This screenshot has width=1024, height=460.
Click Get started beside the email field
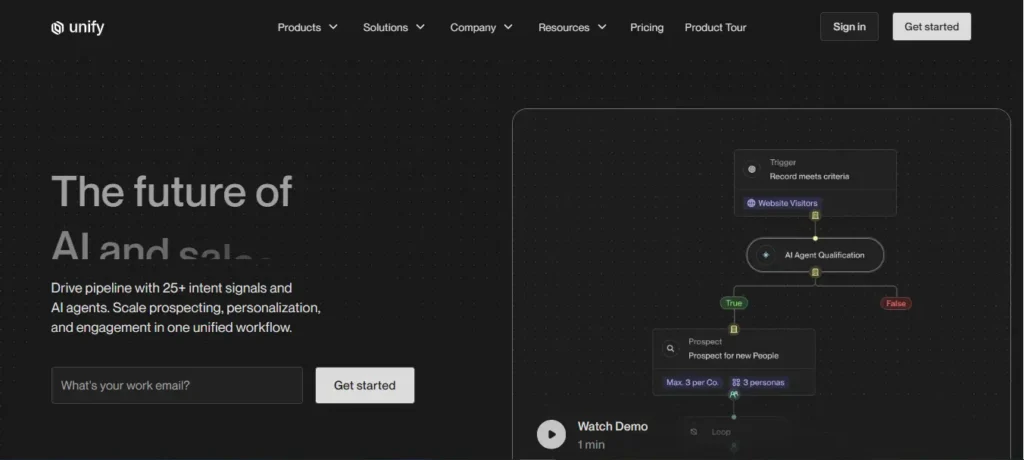364,385
